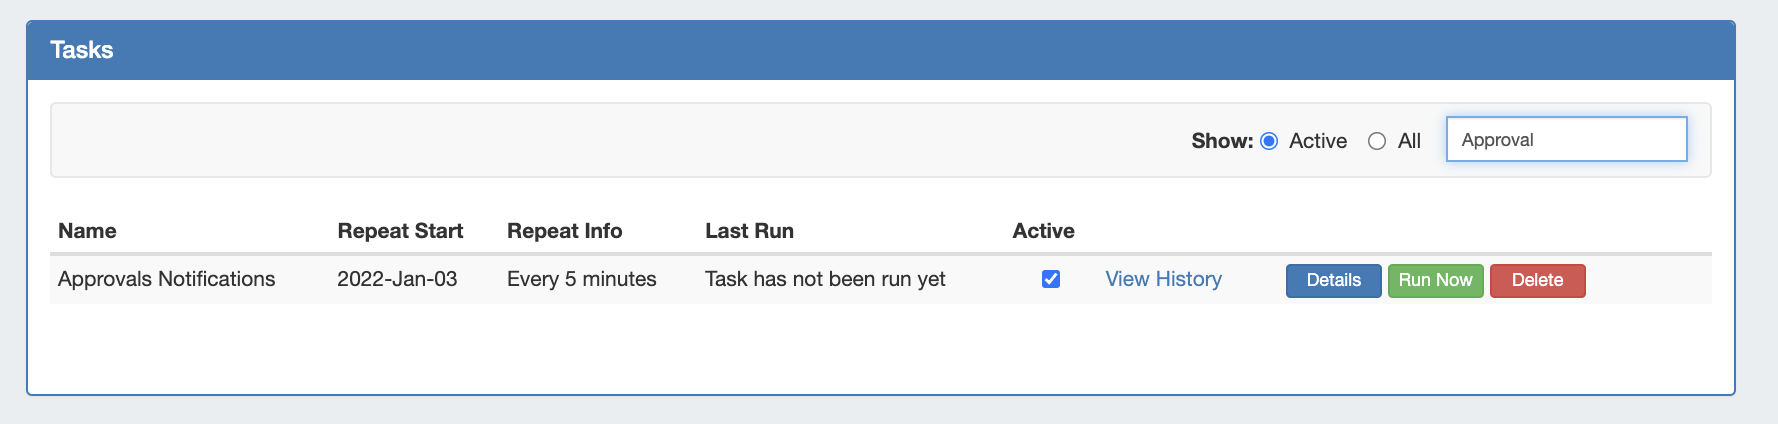
Task: Click the Every 5 minutes repeat info
Action: tap(581, 279)
